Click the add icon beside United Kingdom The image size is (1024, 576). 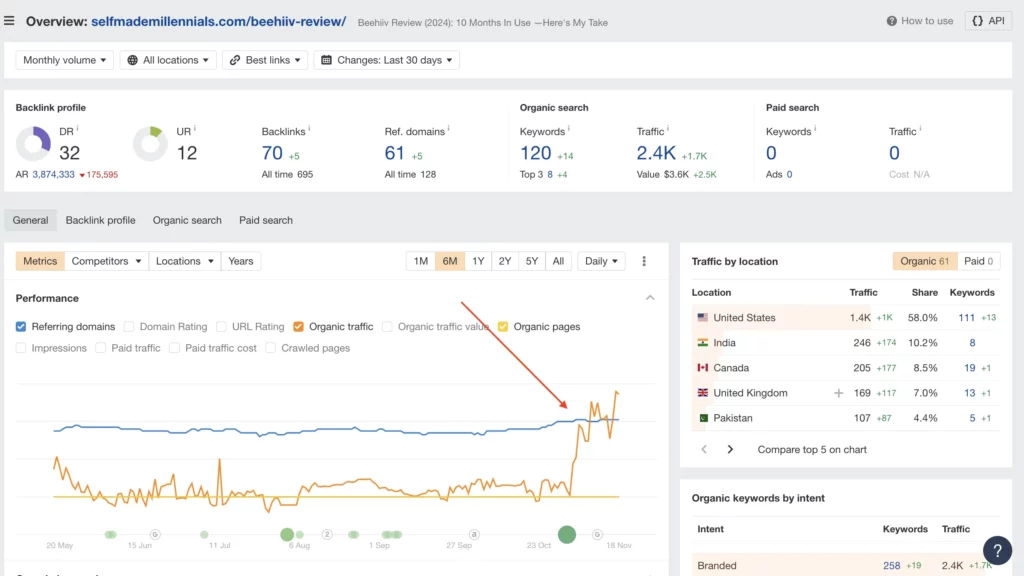(839, 393)
